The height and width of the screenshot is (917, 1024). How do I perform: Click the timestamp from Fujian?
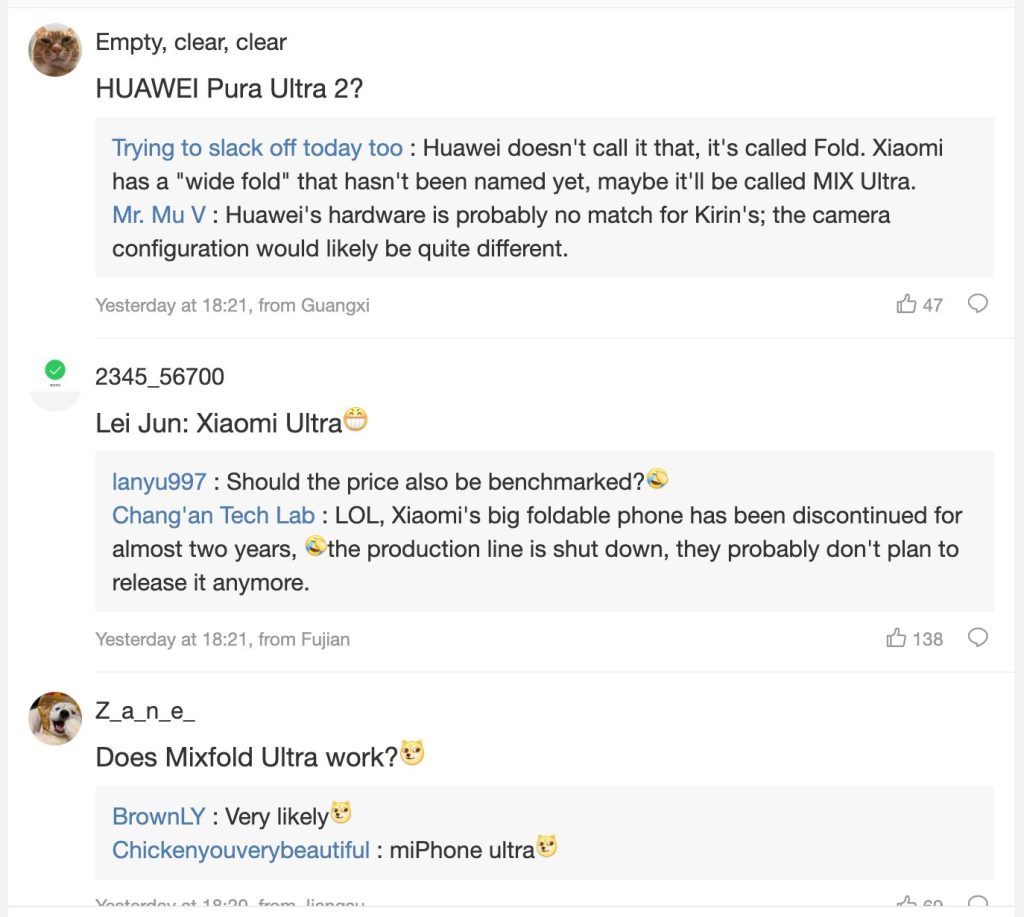point(222,639)
